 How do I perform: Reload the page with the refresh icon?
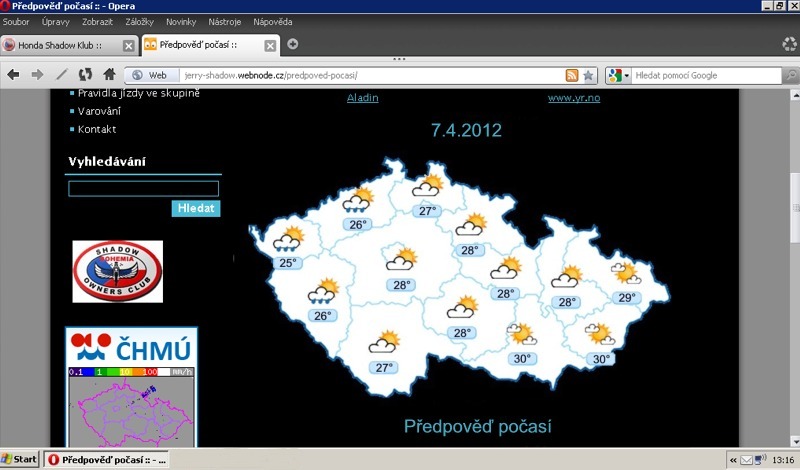pos(85,75)
